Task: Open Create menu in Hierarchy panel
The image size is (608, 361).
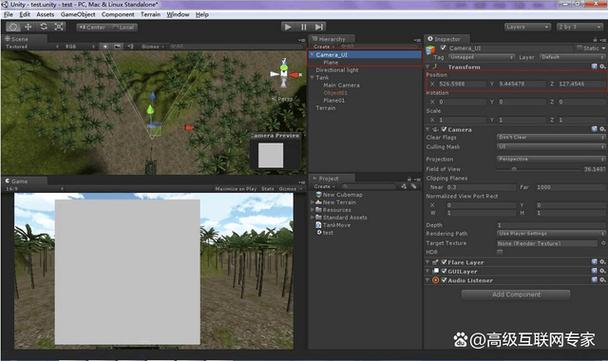Action: pos(324,47)
